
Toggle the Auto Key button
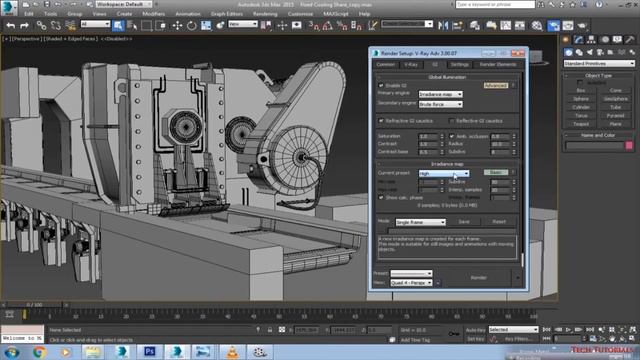(x=475, y=330)
